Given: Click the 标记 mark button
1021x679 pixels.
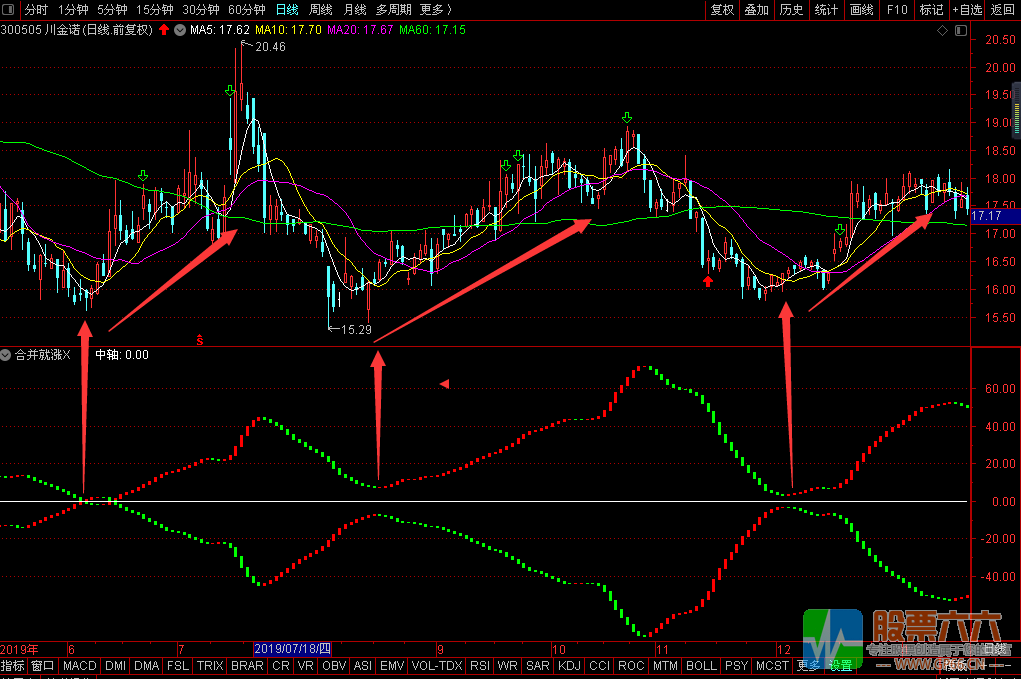Looking at the screenshot, I should tap(931, 10).
